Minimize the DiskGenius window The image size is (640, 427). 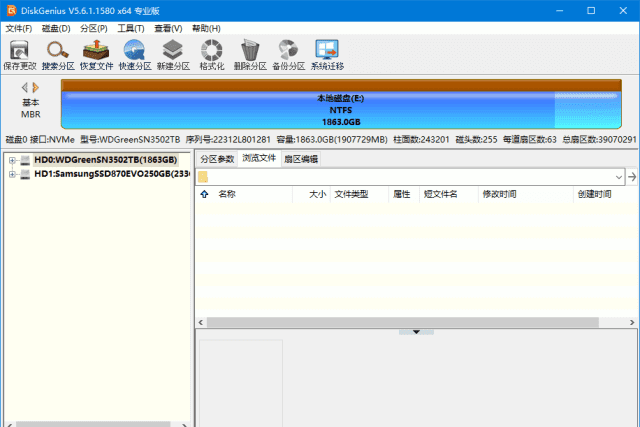click(560, 11)
